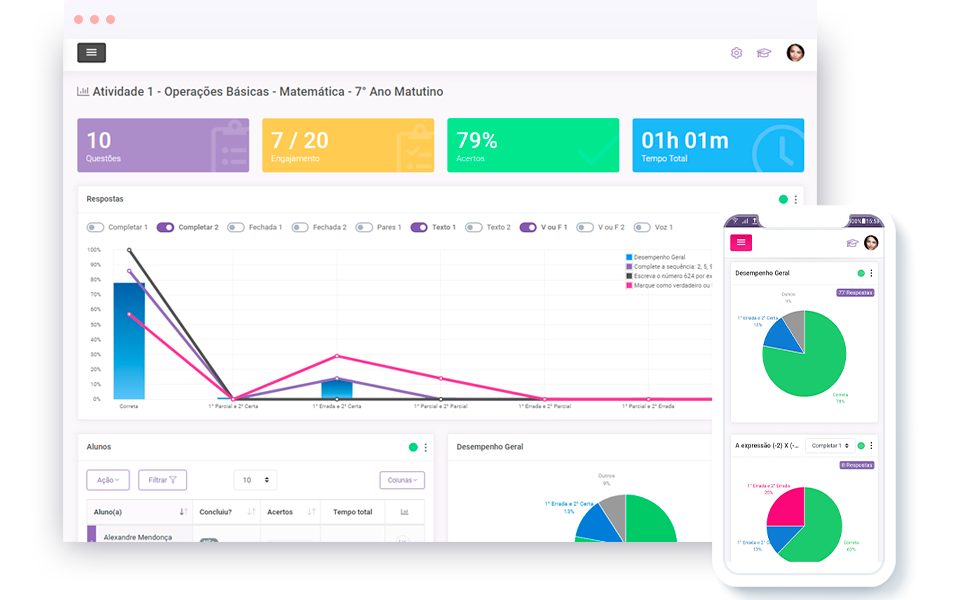Click the settings gear icon in header
Screen dimensions: 960x600
[x=736, y=53]
